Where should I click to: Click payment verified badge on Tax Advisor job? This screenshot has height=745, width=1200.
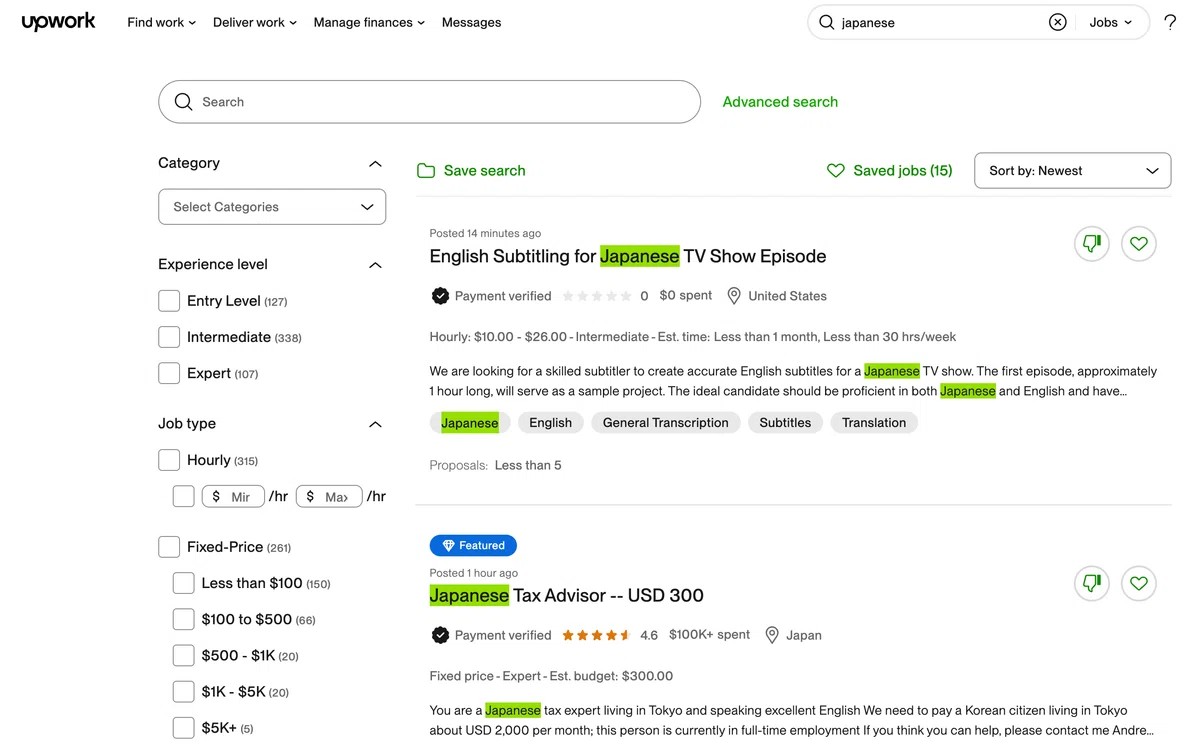(x=440, y=635)
